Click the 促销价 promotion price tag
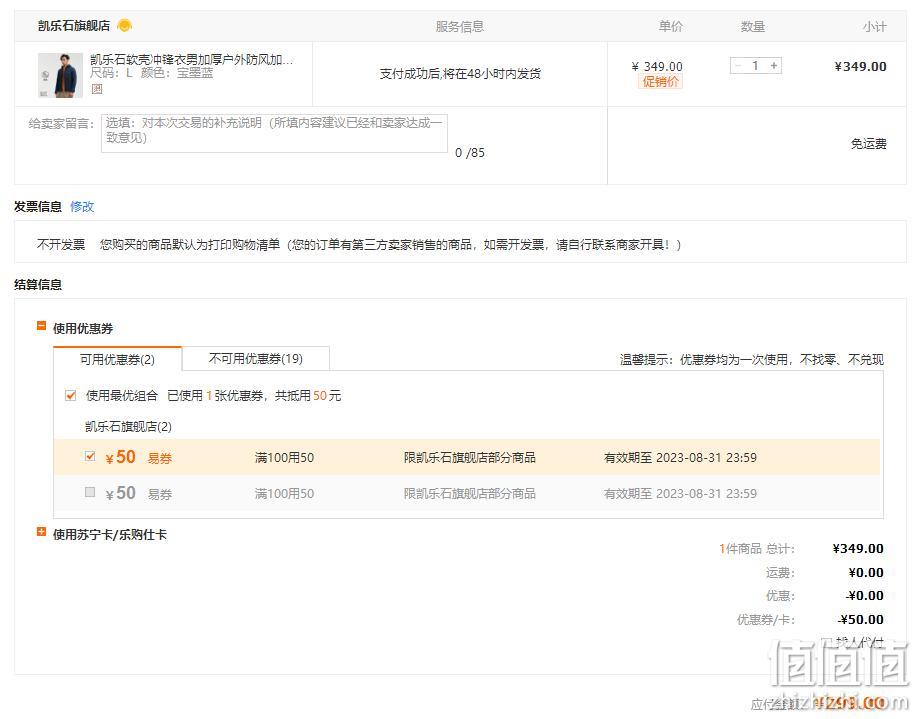This screenshot has width=918, height=719. pyautogui.click(x=660, y=81)
